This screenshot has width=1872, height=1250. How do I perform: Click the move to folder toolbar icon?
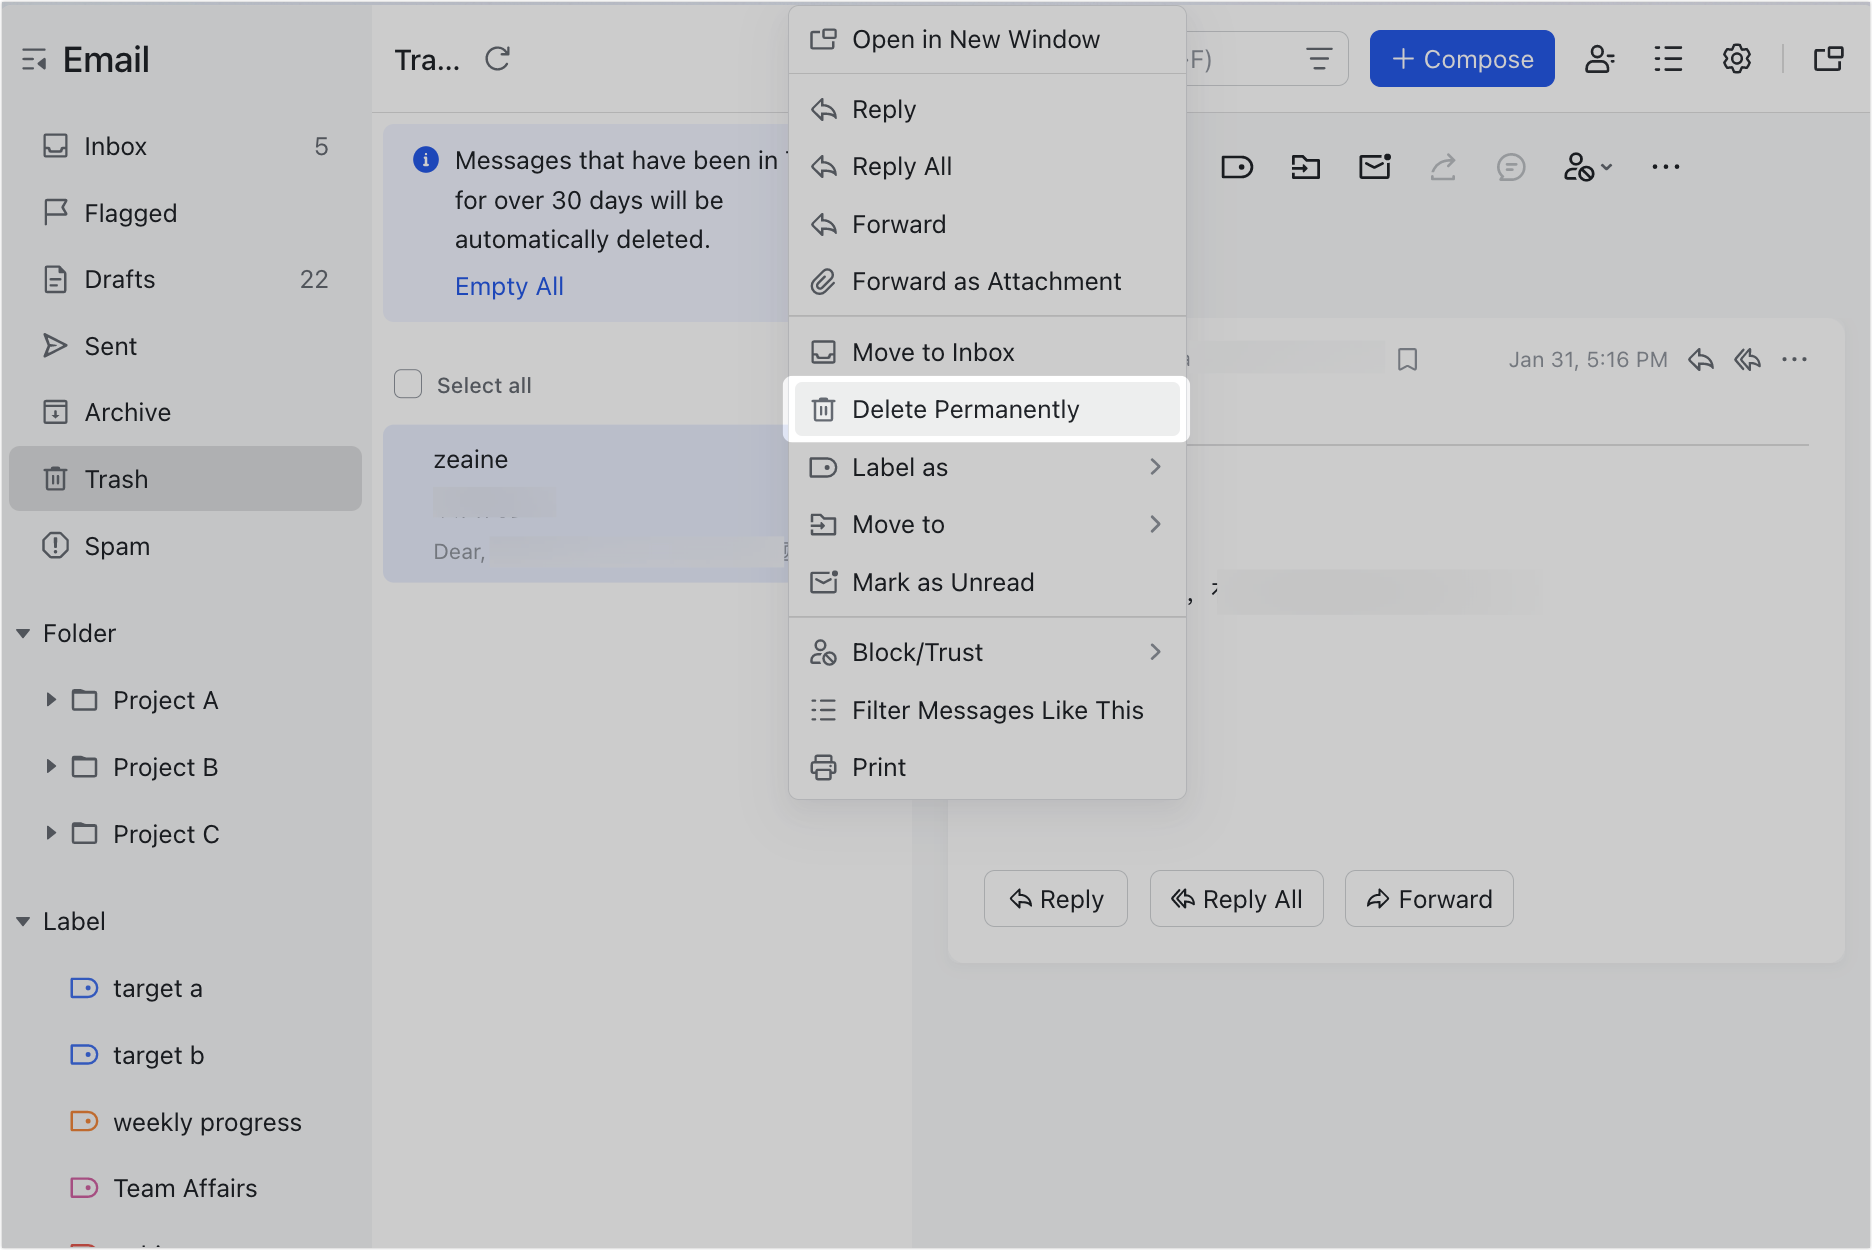tap(1305, 166)
